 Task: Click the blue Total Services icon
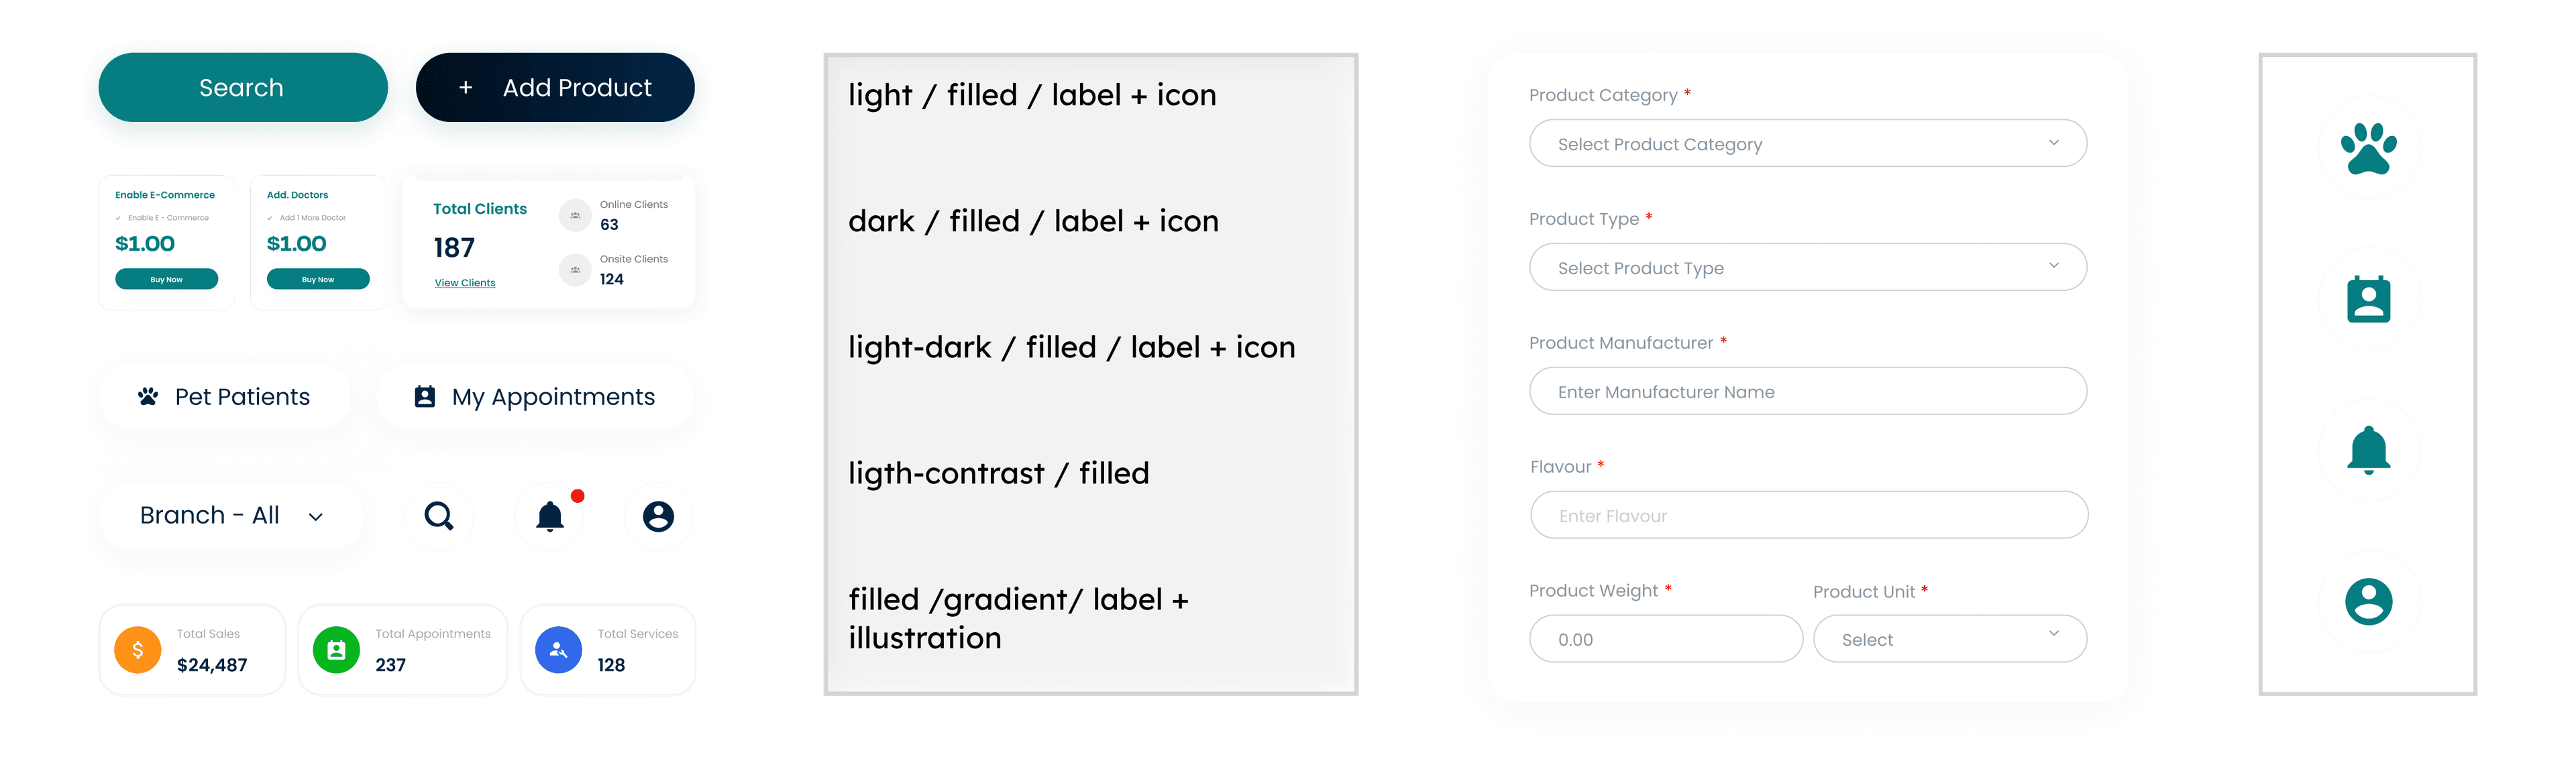558,650
